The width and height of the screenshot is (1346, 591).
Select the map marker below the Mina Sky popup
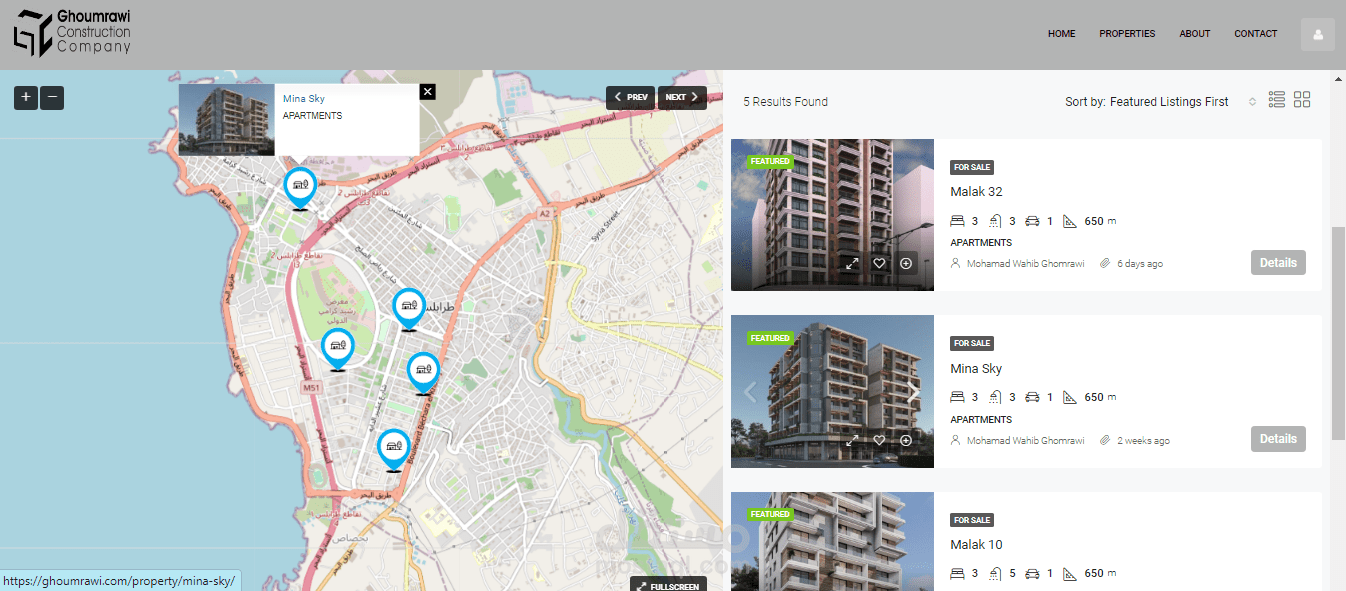(x=300, y=188)
